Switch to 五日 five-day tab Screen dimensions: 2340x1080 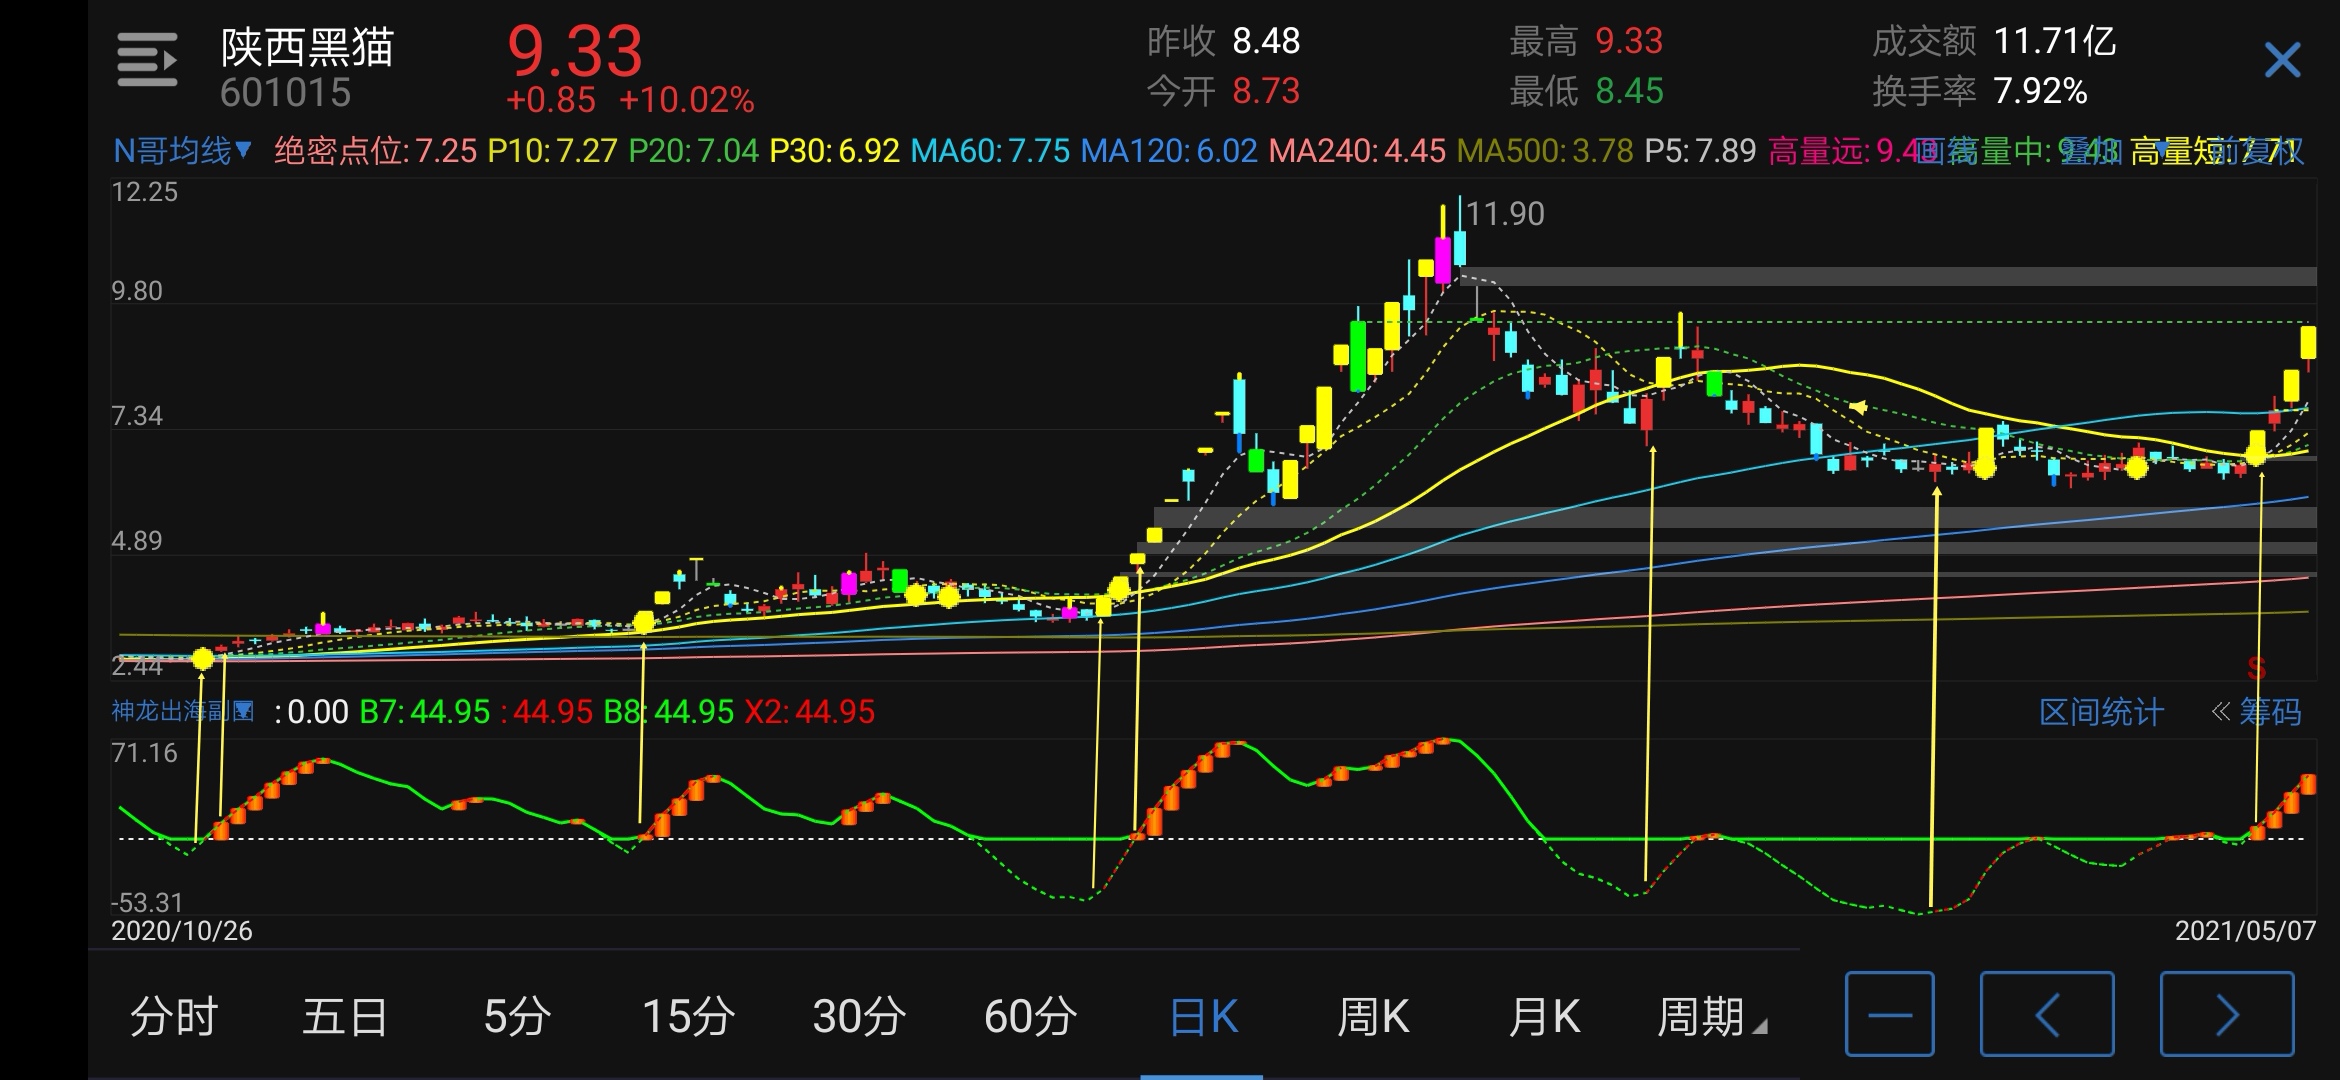(x=345, y=1017)
